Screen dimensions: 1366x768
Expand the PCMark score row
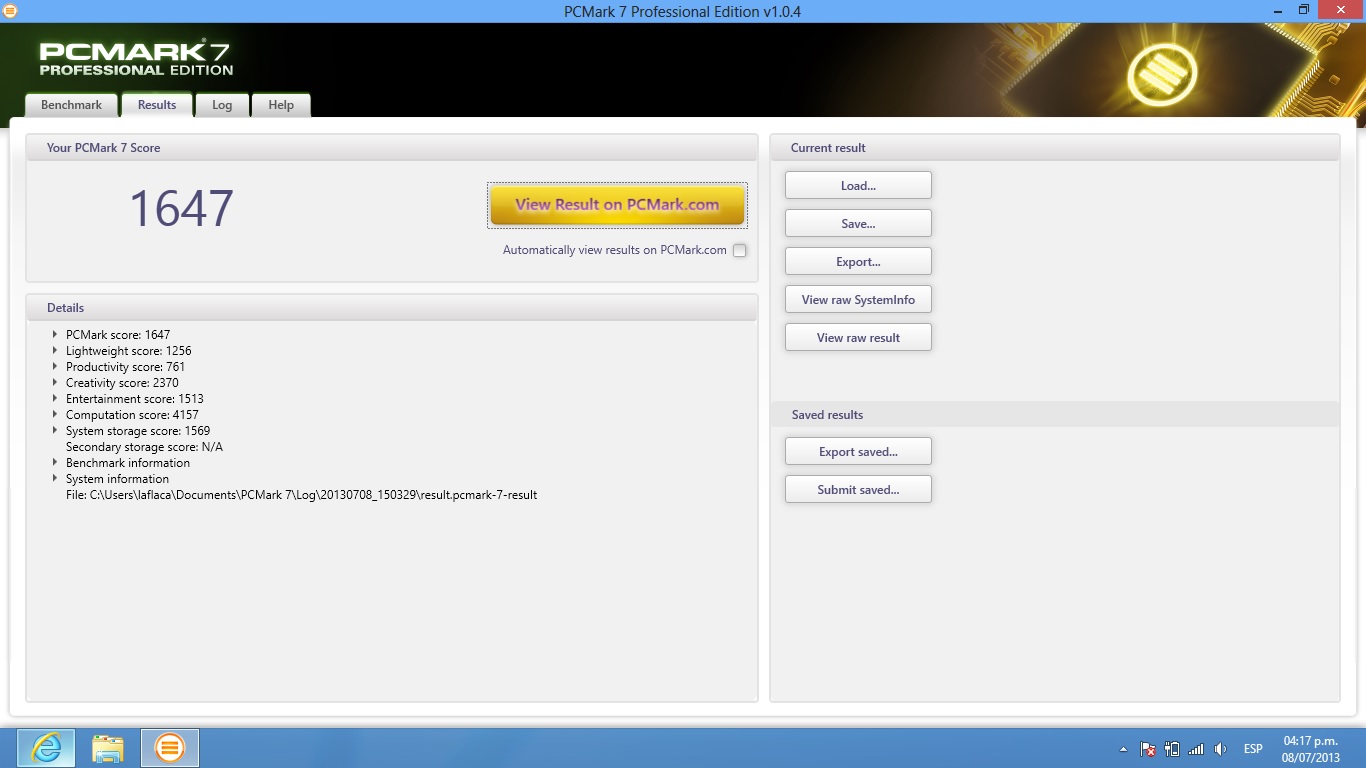[55, 334]
